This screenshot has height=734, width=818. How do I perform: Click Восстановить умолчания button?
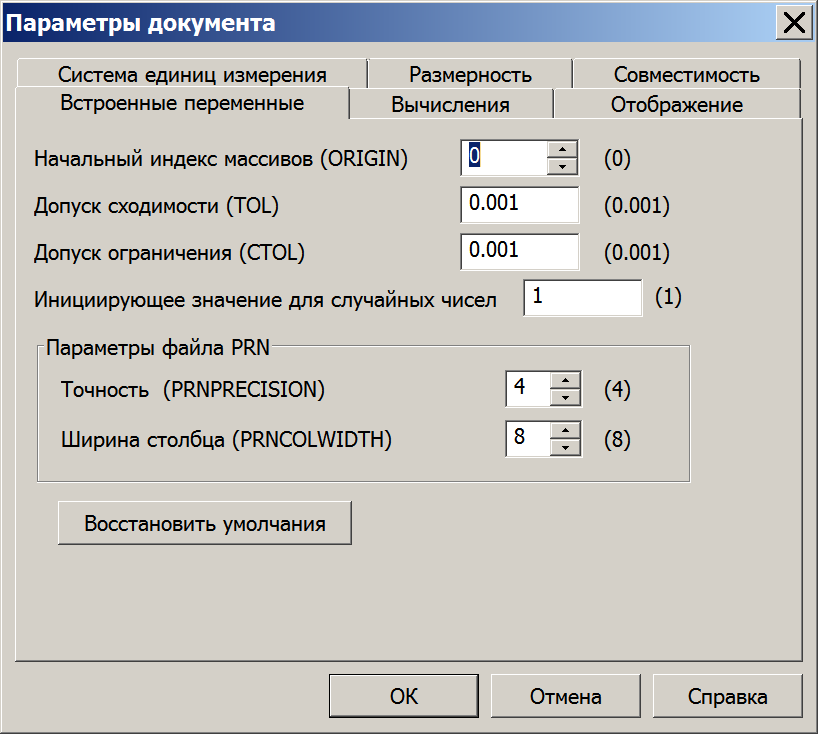205,523
